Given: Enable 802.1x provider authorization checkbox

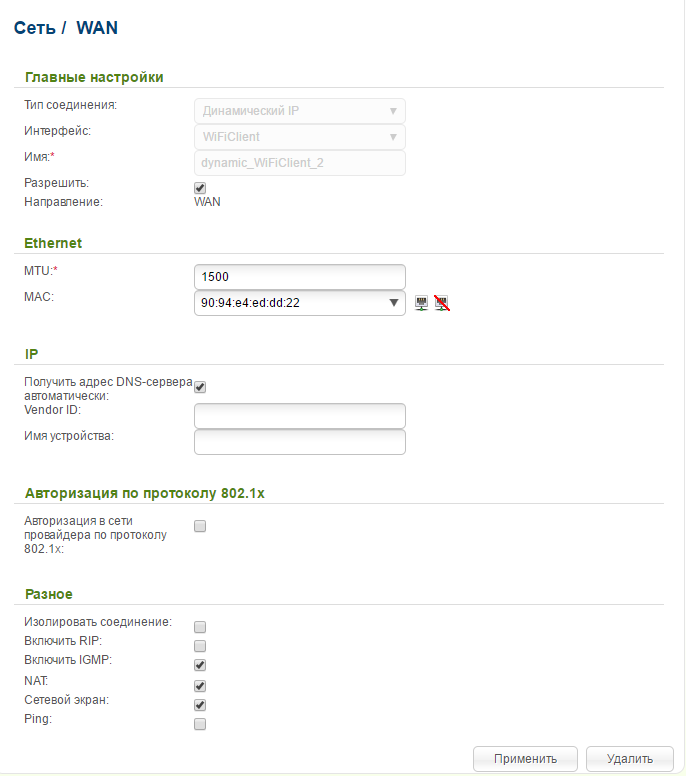Looking at the screenshot, I should [x=200, y=526].
